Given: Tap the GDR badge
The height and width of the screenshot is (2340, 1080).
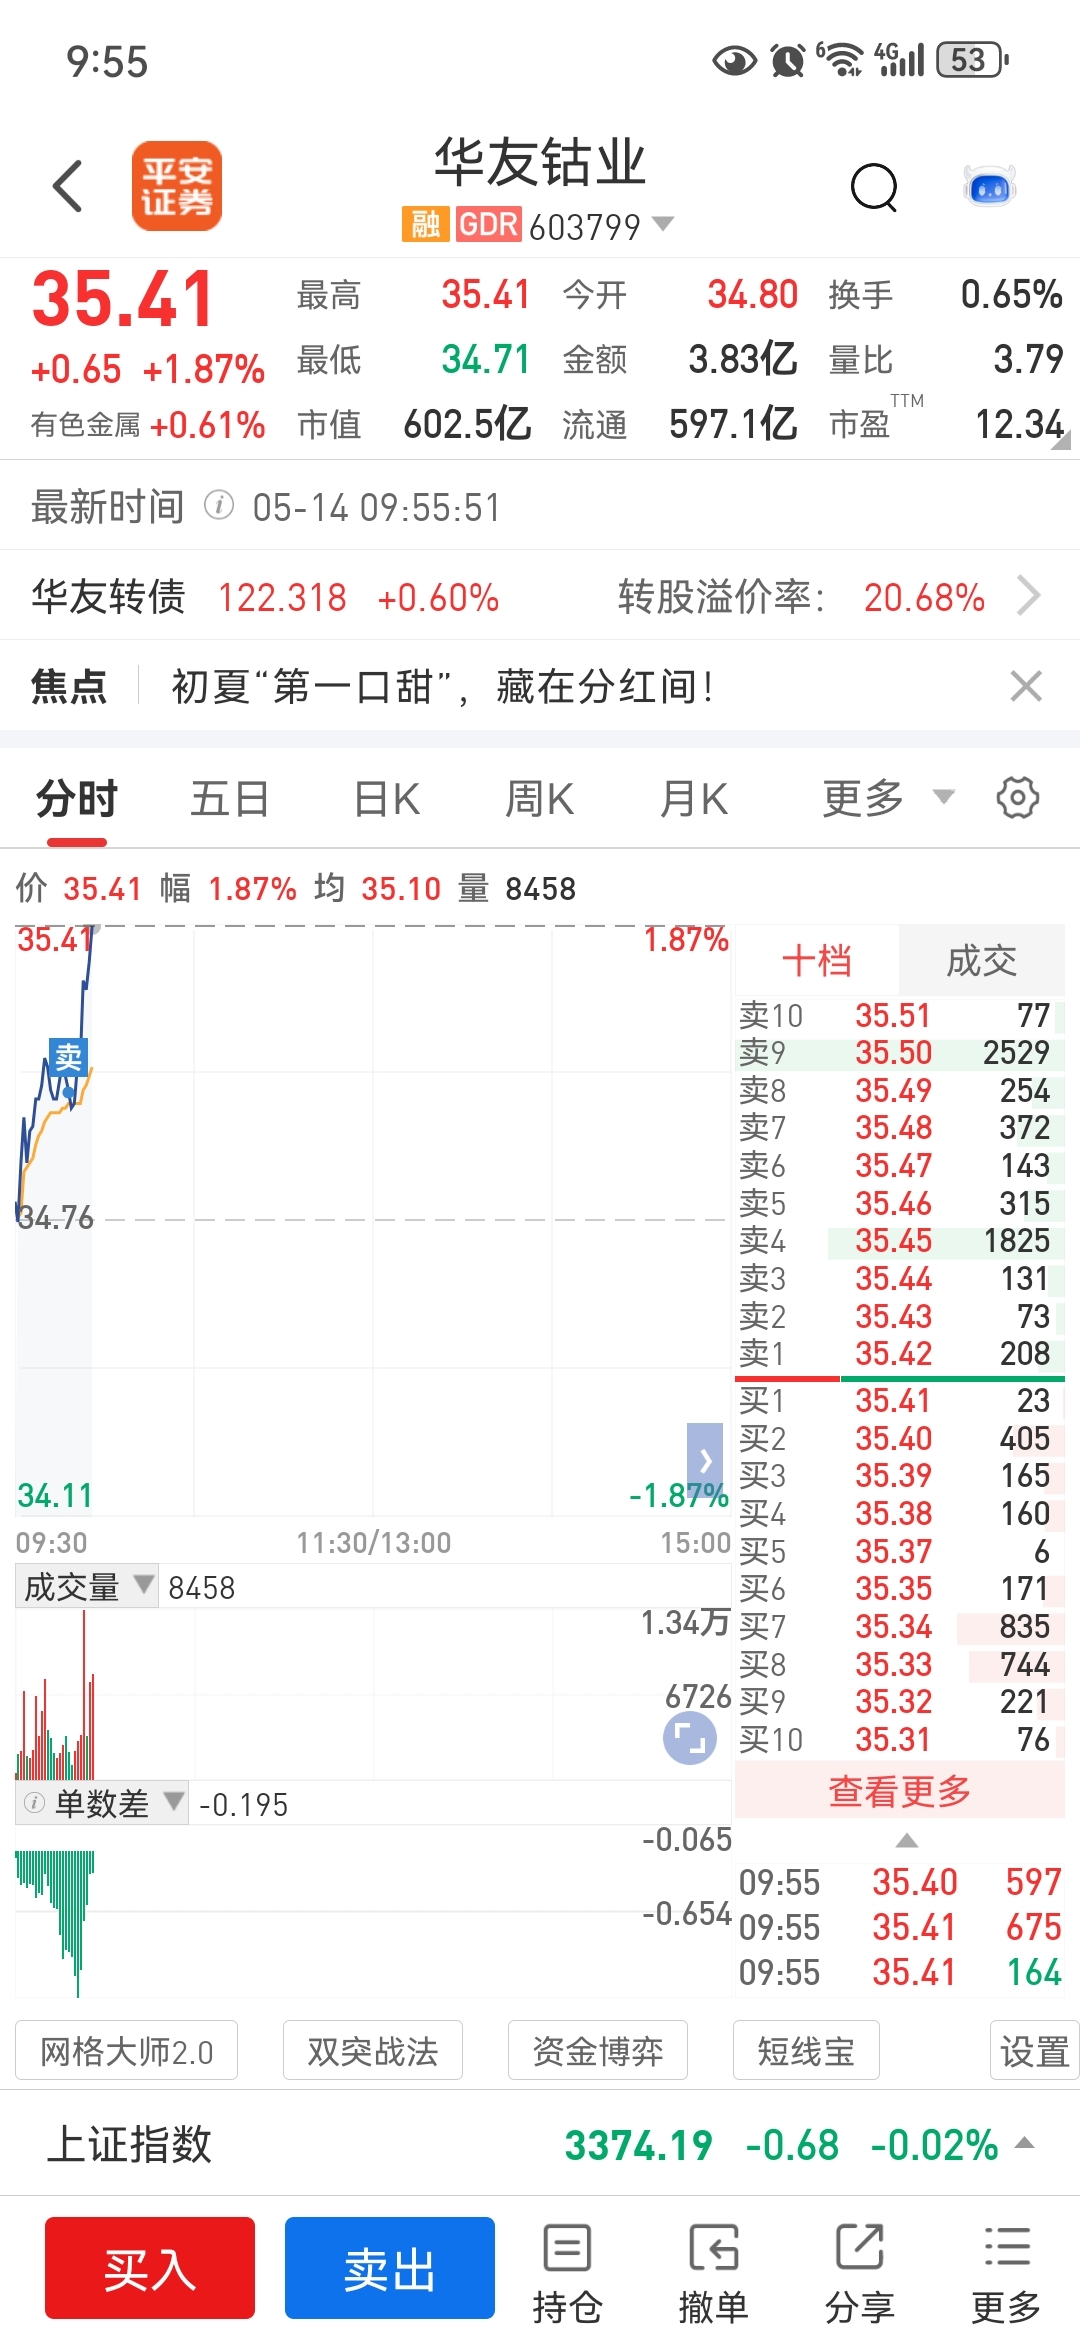Looking at the screenshot, I should pyautogui.click(x=488, y=224).
